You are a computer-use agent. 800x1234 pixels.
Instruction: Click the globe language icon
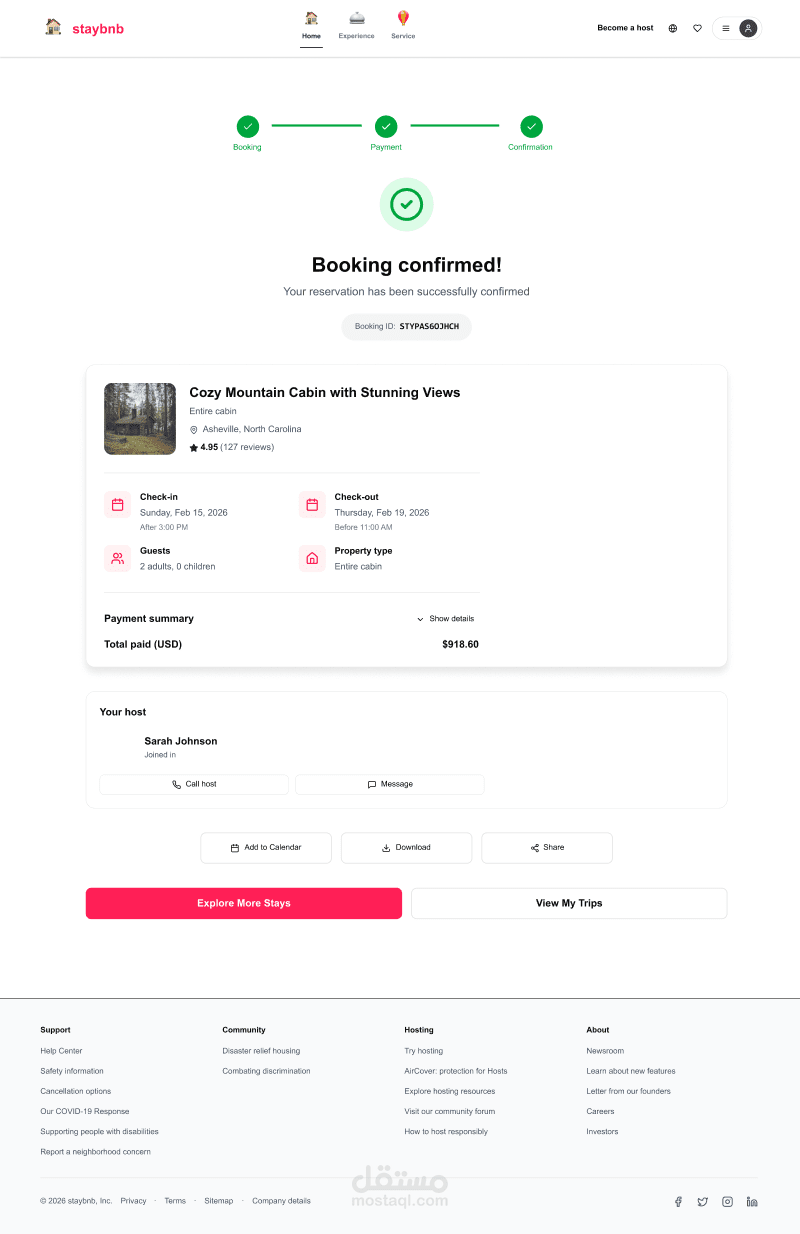click(672, 28)
